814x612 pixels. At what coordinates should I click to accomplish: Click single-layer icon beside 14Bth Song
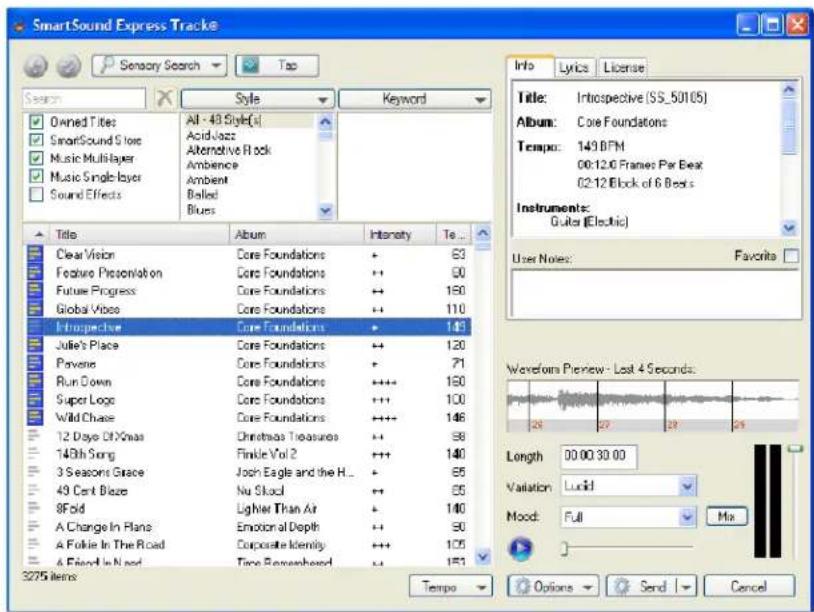[34, 454]
